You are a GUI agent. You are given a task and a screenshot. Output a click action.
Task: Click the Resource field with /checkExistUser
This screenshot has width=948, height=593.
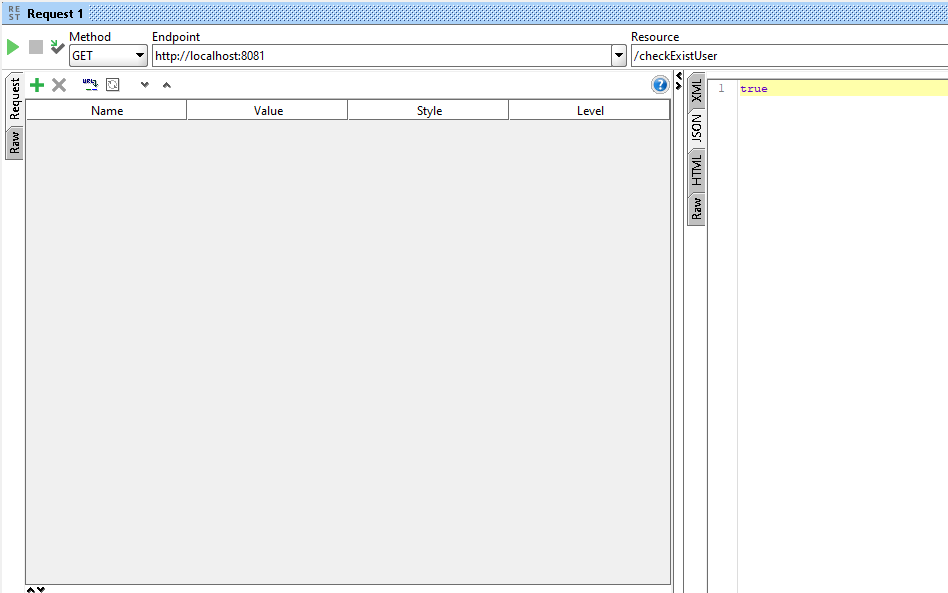pyautogui.click(x=788, y=56)
